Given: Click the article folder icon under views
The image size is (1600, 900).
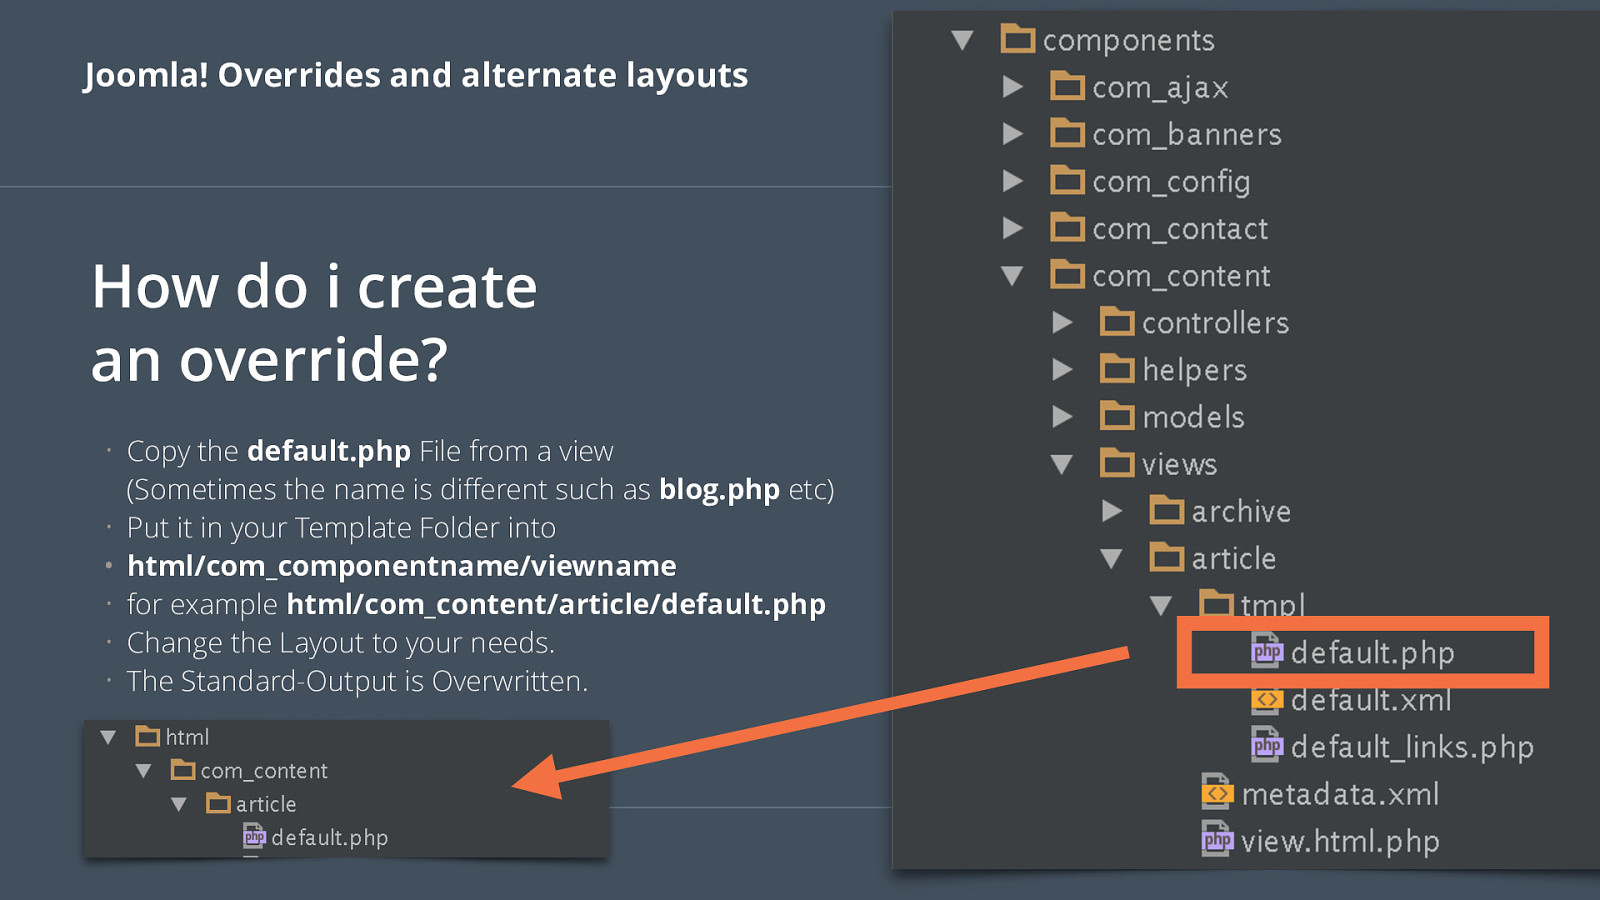Looking at the screenshot, I should [1167, 557].
